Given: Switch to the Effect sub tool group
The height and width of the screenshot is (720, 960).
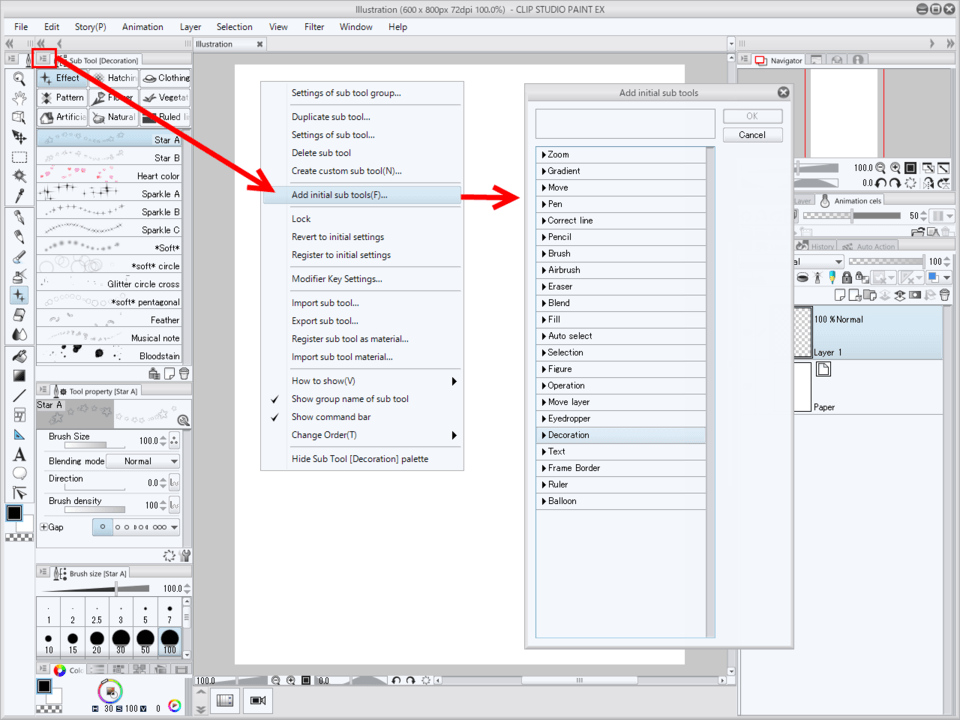Looking at the screenshot, I should [63, 77].
